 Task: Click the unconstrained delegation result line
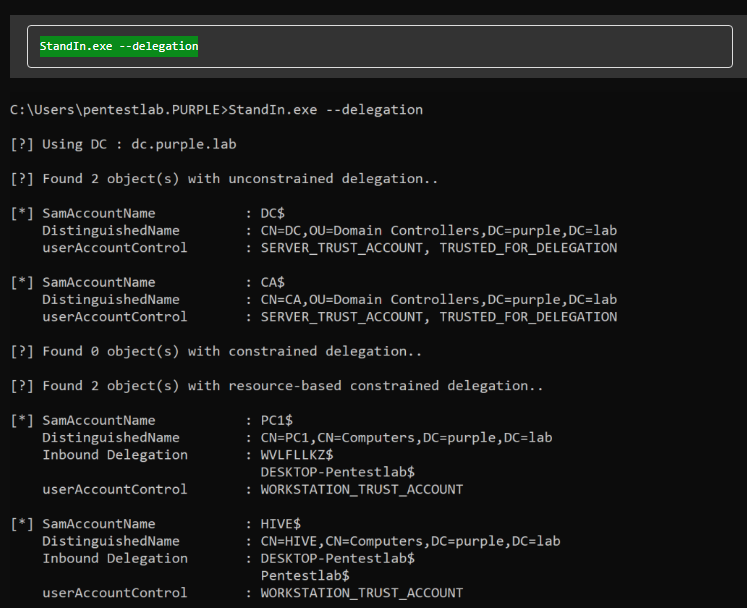[x=224, y=179]
